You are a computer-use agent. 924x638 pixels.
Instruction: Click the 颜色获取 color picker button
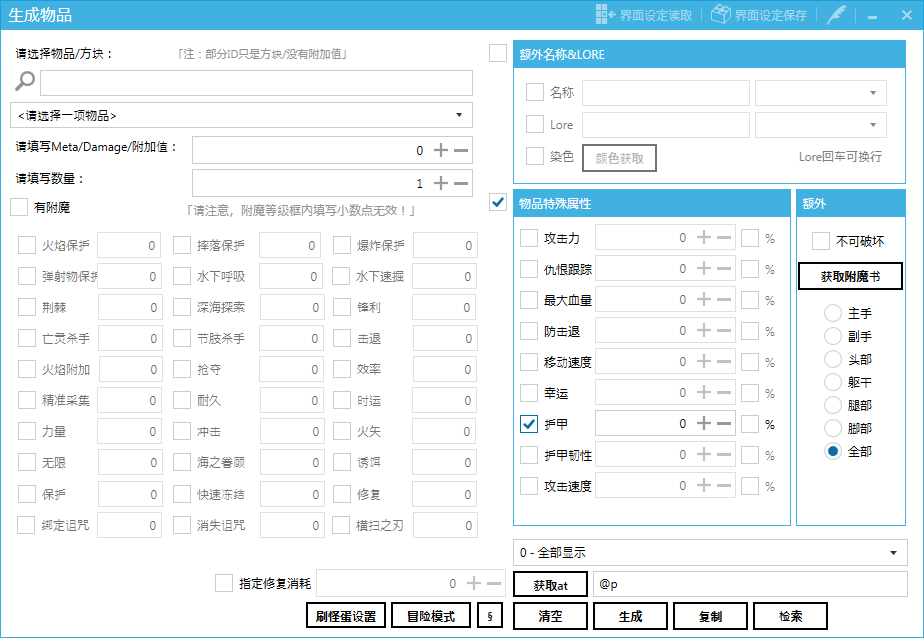coord(619,157)
